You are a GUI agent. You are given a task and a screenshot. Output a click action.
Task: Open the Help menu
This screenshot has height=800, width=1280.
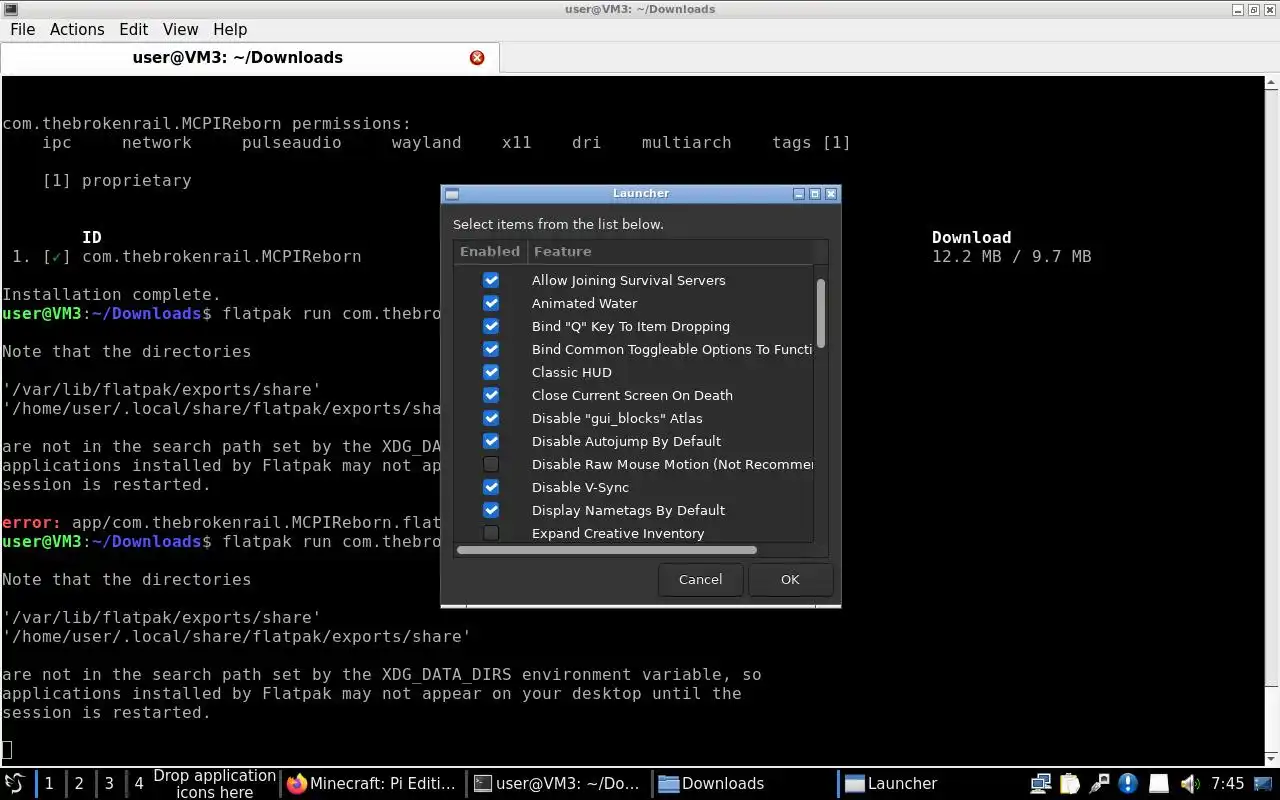pos(230,29)
